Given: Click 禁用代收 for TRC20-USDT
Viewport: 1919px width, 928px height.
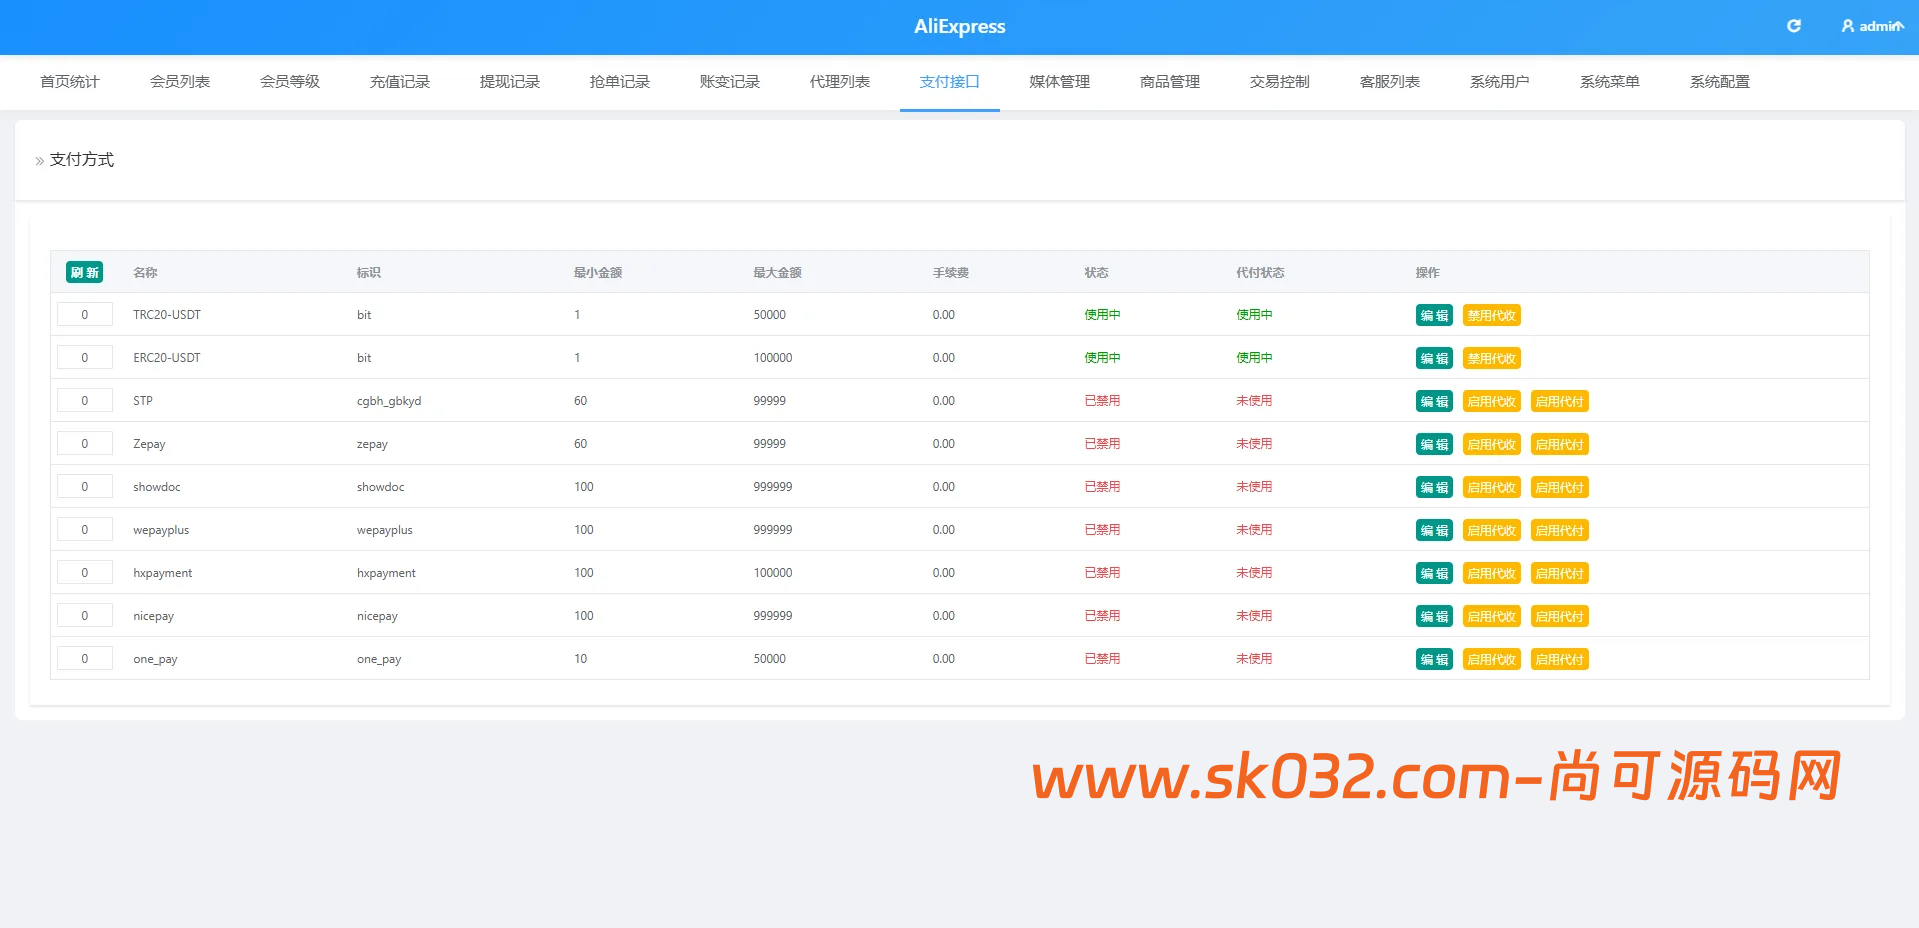Looking at the screenshot, I should 1492,315.
